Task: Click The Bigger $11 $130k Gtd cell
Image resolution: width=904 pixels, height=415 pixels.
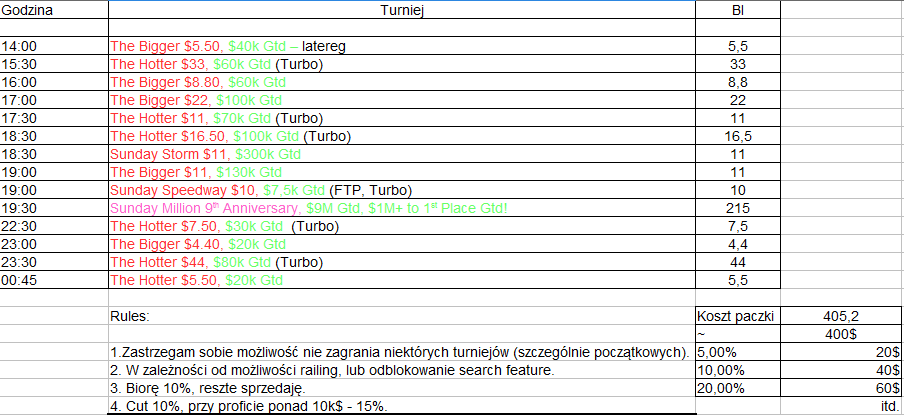Action: [402, 172]
